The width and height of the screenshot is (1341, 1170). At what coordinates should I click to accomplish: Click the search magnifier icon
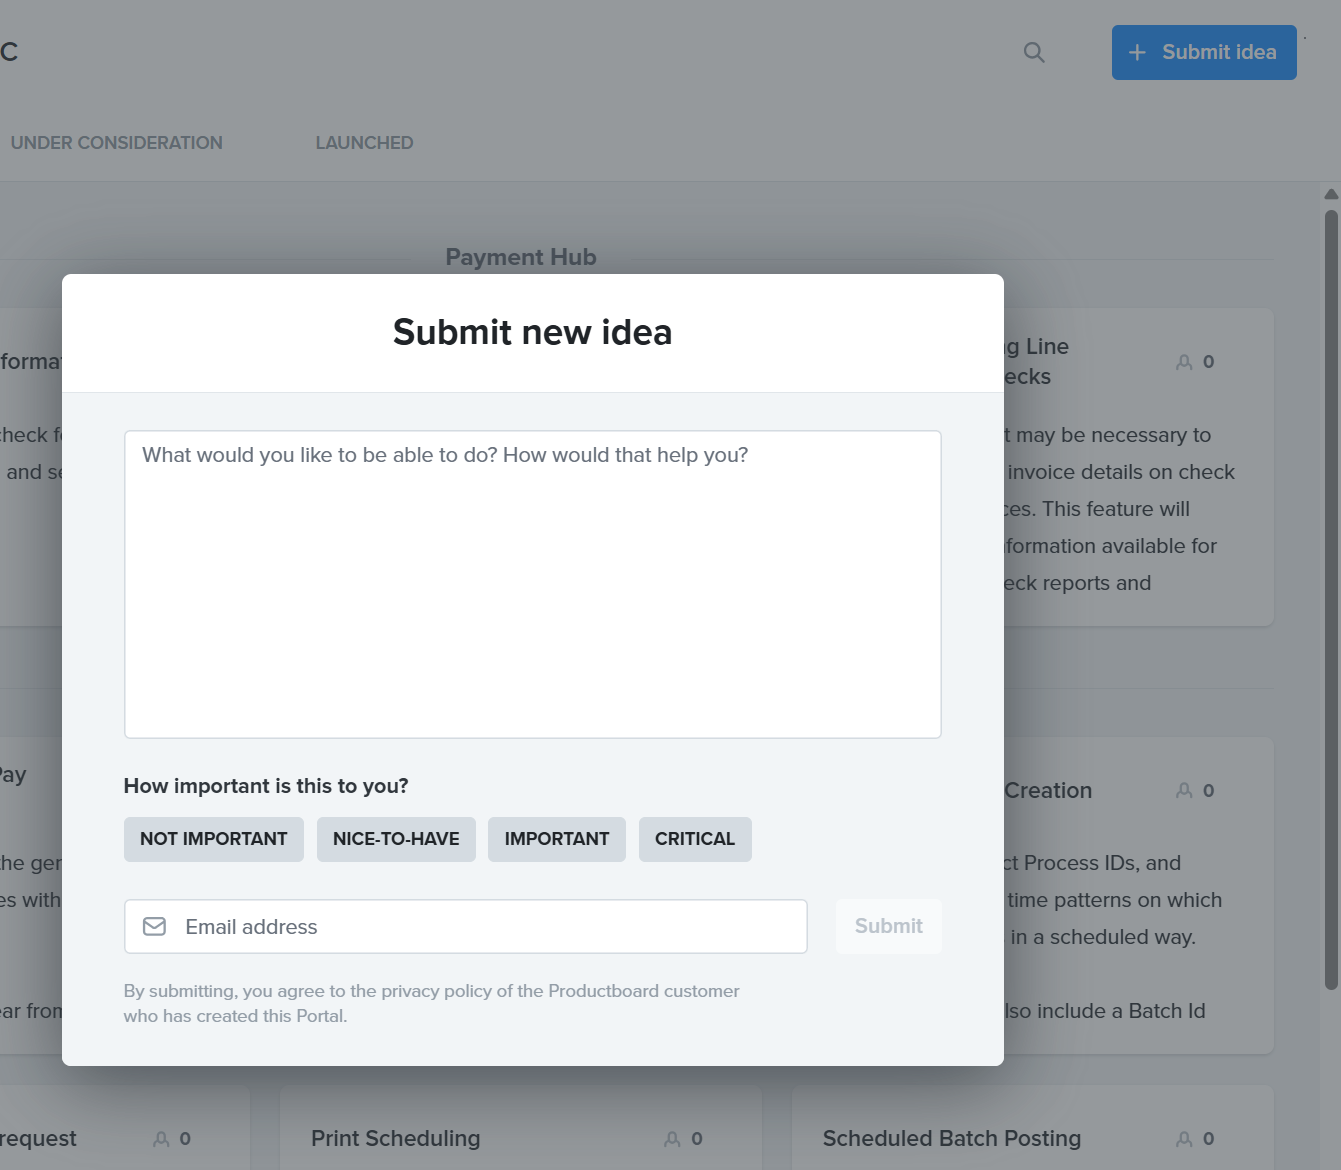1034,53
